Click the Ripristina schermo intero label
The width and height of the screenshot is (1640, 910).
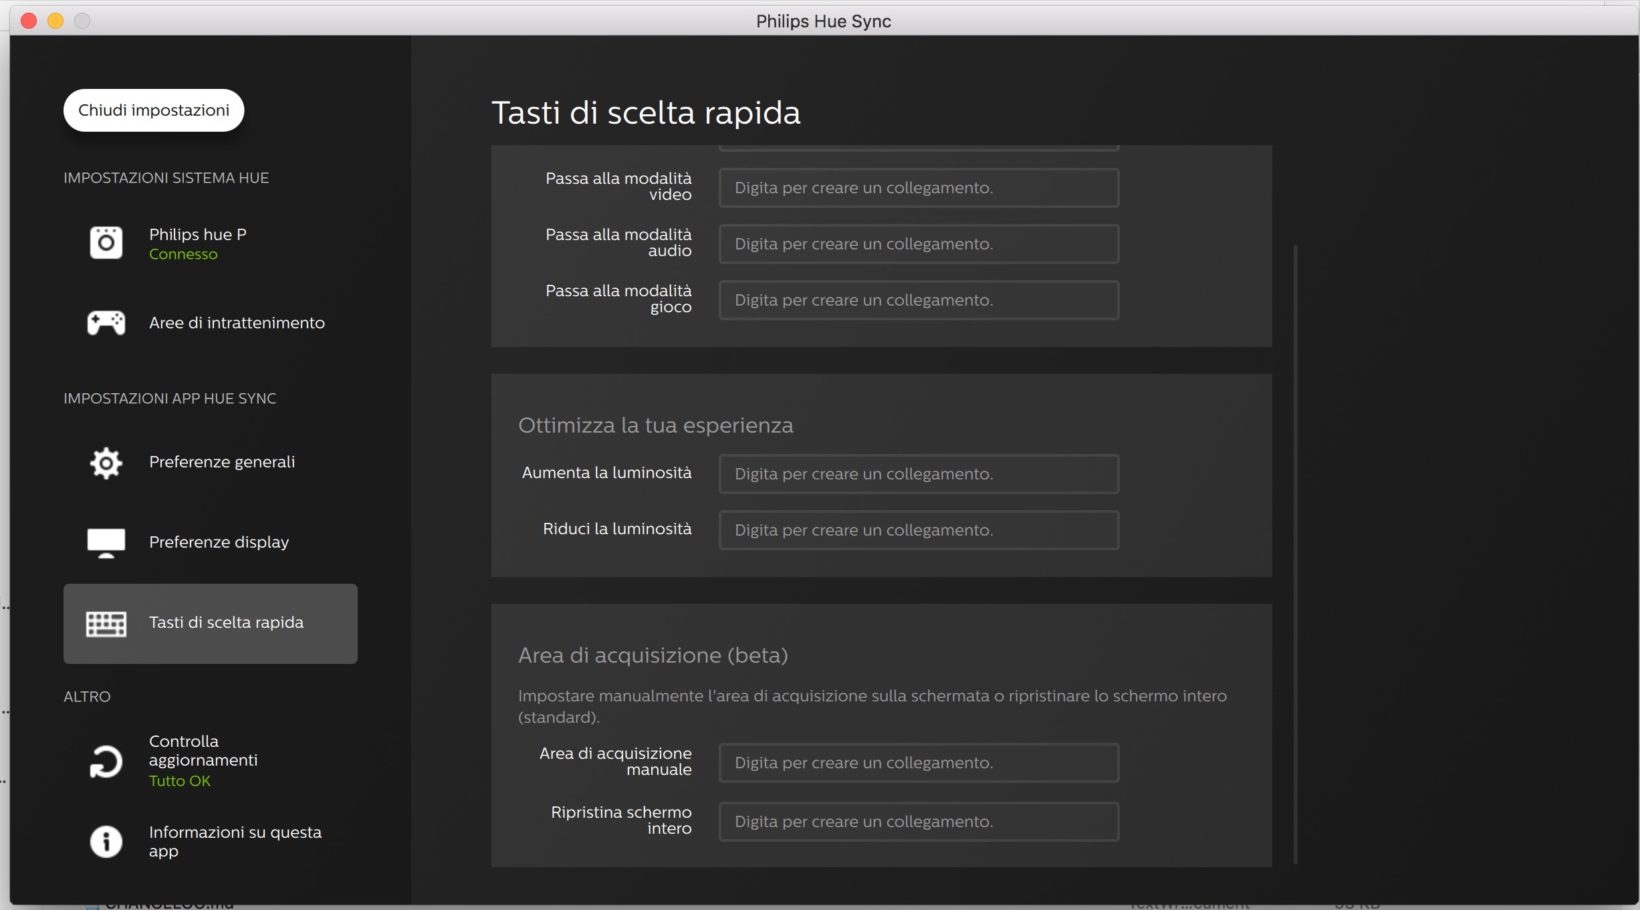[x=621, y=820]
